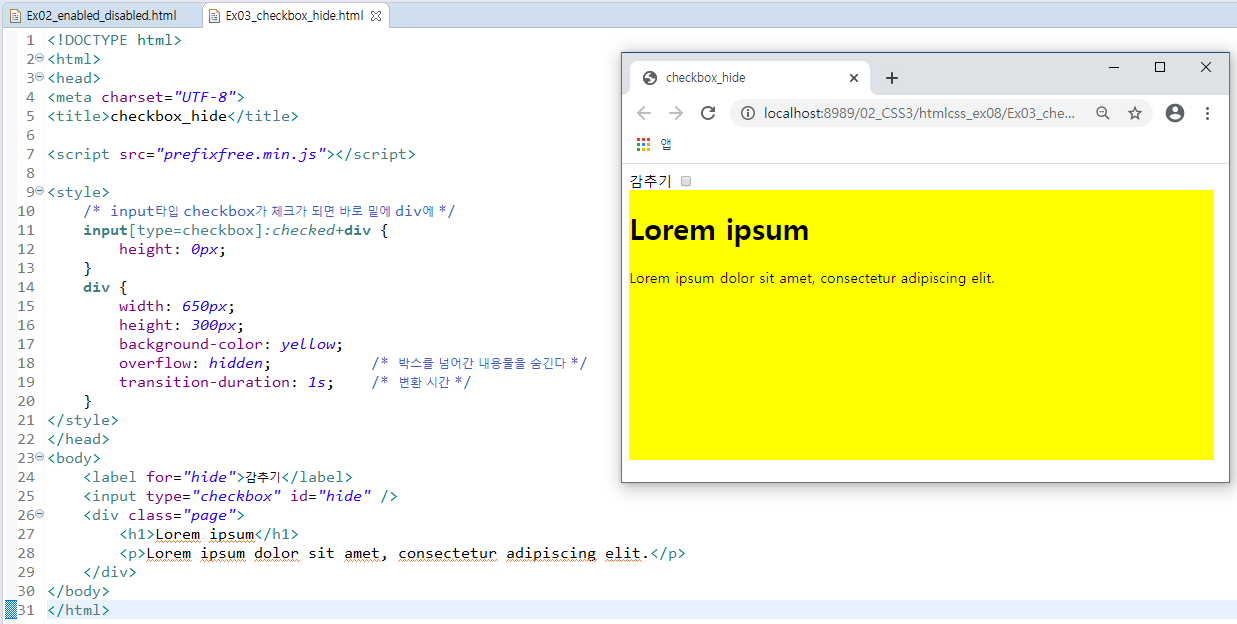Go forward in browser history

click(676, 113)
